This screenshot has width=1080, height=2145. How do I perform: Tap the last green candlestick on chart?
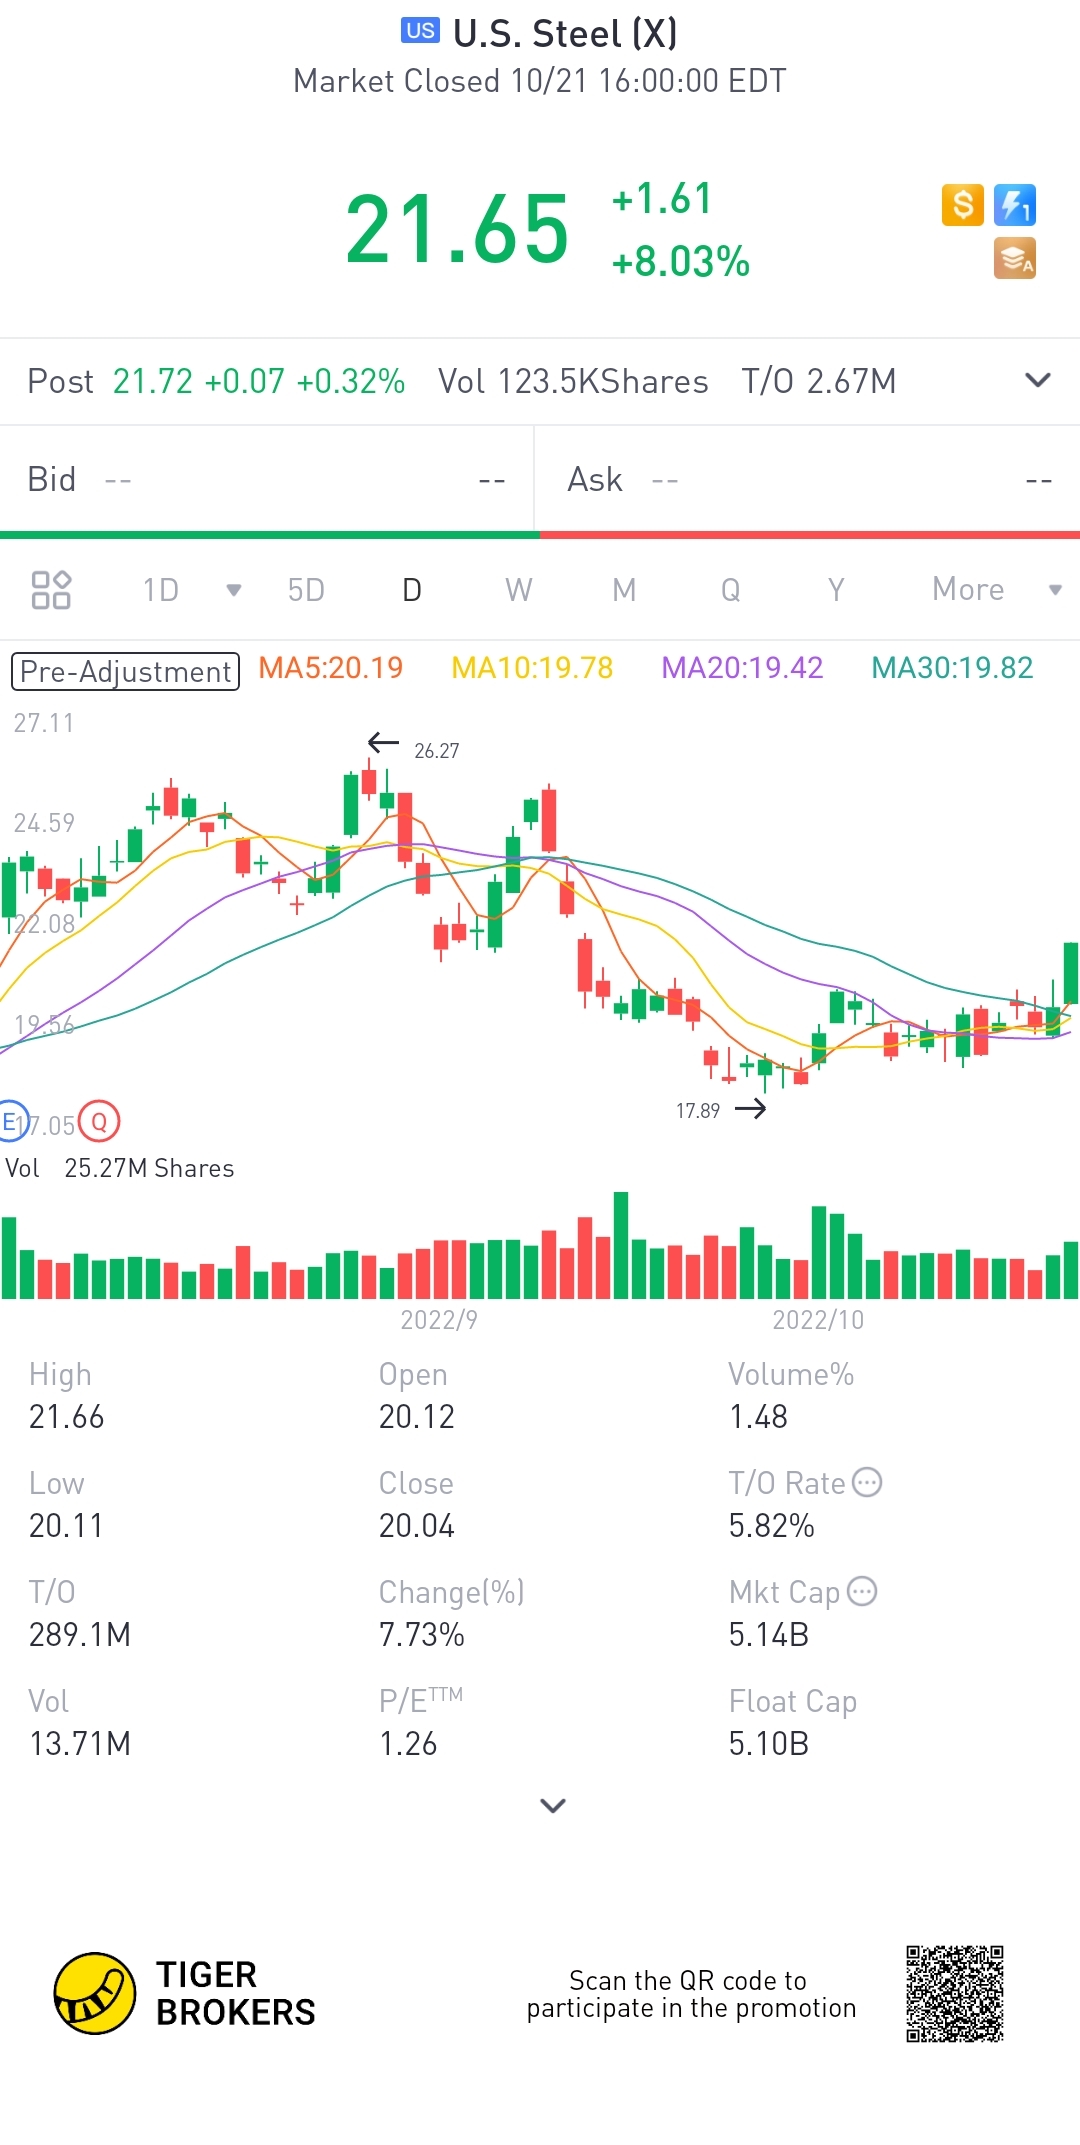tap(1071, 973)
